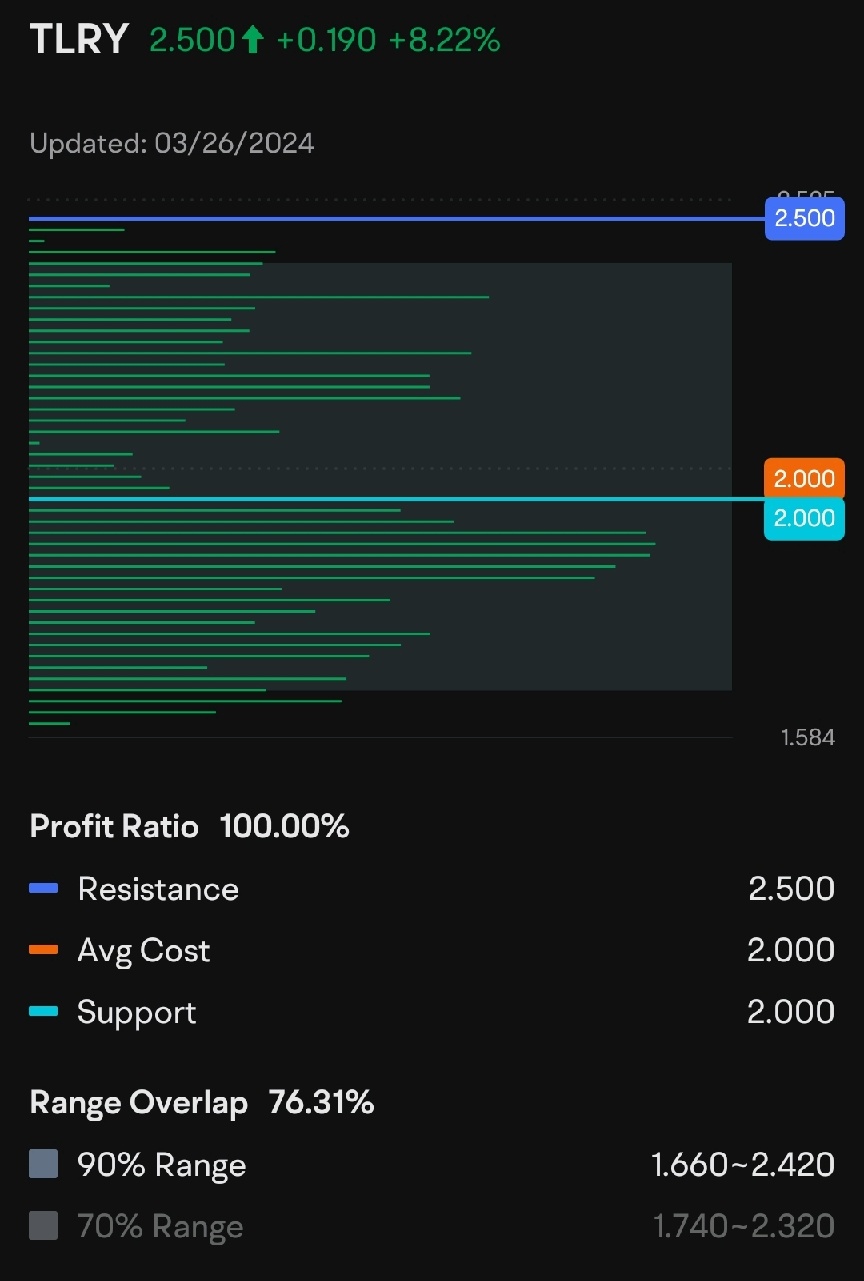
Task: Click the TLRY ticker symbol
Action: point(80,40)
